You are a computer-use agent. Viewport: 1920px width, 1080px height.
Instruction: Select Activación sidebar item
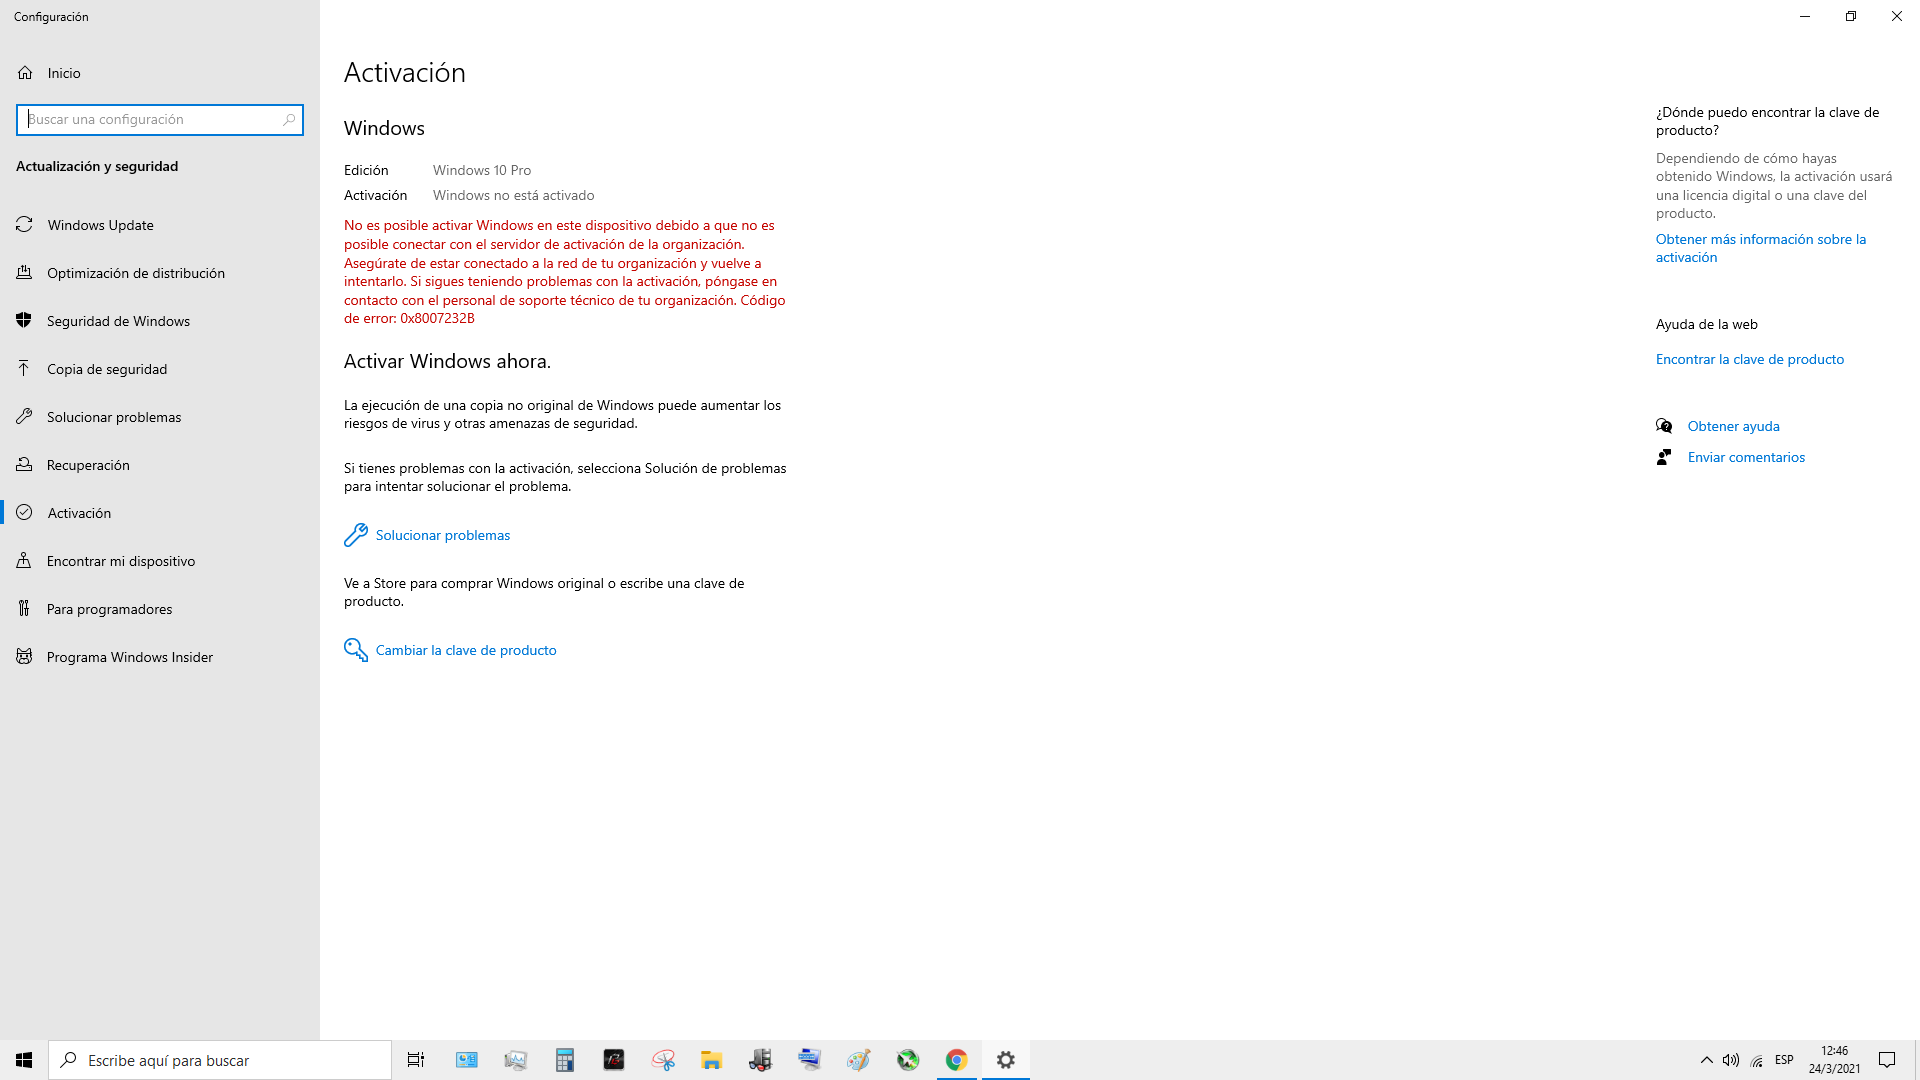(79, 513)
